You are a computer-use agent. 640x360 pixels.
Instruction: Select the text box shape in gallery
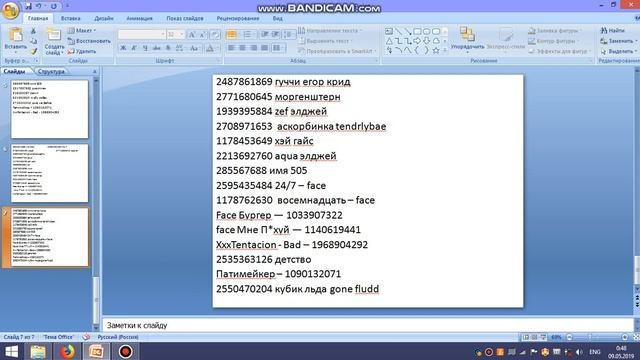pos(389,31)
